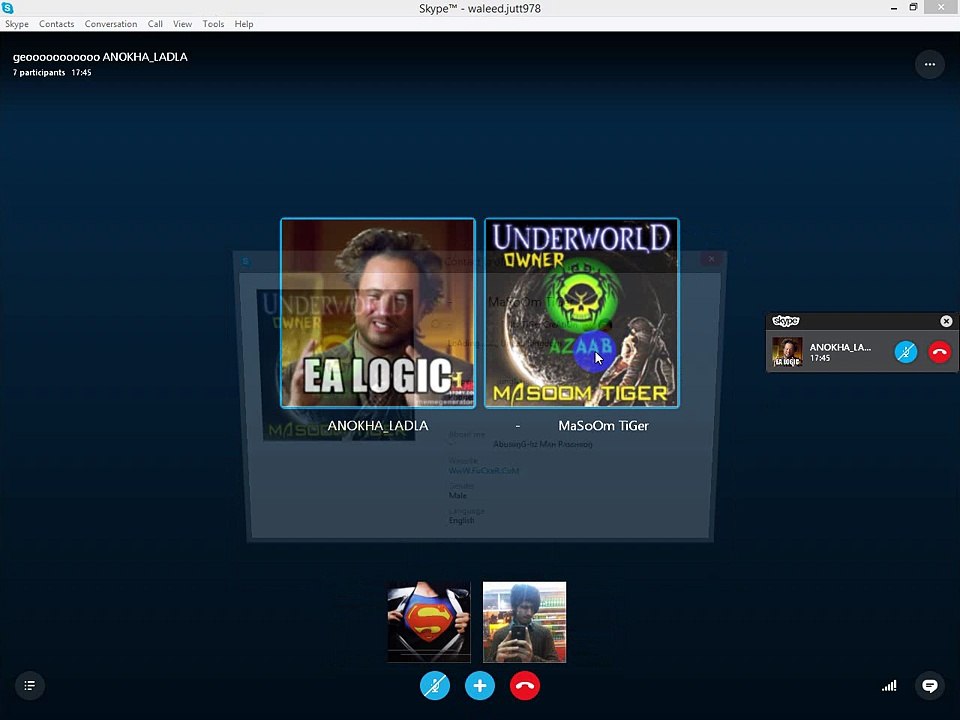Close the Skype mini call popup

[946, 321]
